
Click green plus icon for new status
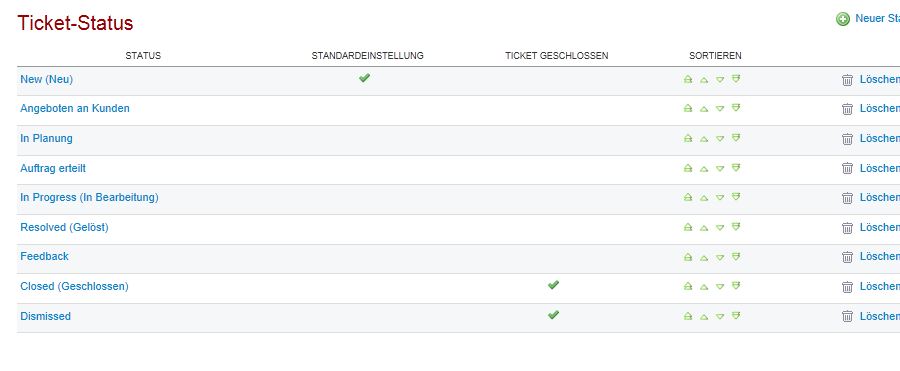click(x=843, y=19)
